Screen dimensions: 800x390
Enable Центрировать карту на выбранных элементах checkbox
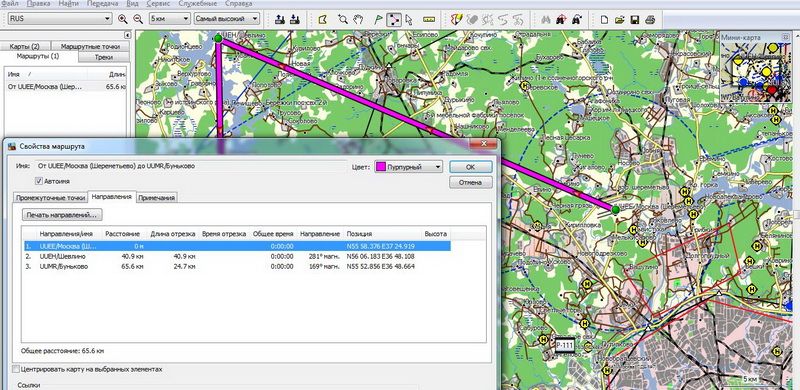tap(16, 369)
